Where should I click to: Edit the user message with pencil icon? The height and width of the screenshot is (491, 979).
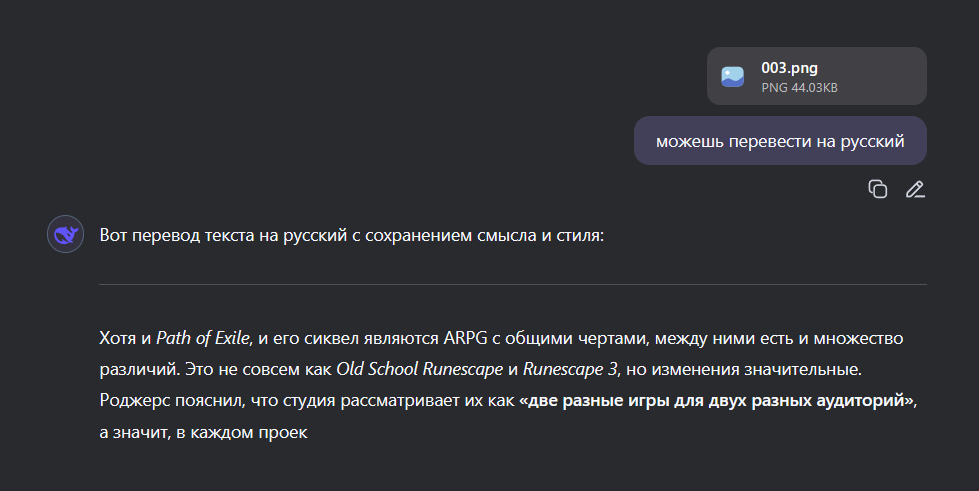(x=915, y=189)
